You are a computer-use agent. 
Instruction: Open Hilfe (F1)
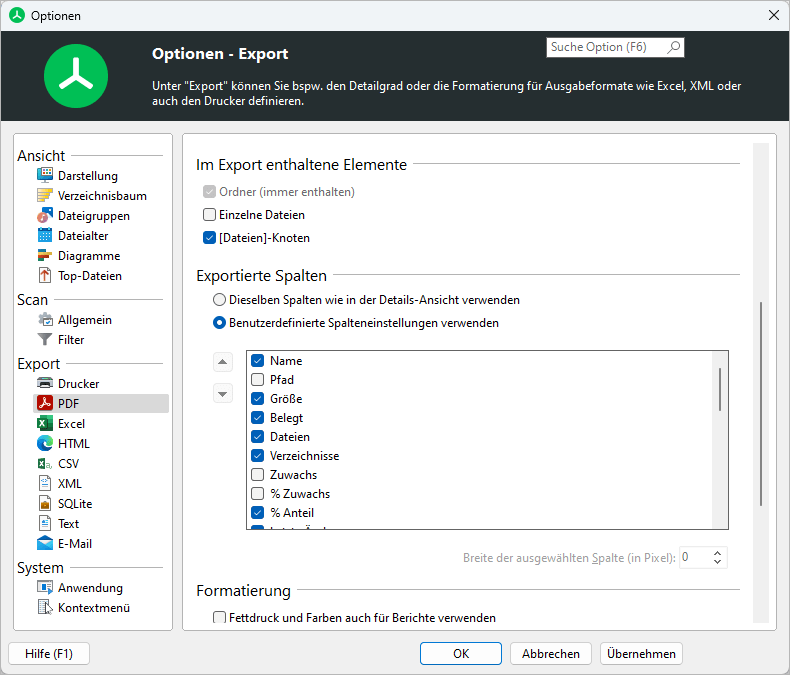pyautogui.click(x=49, y=654)
